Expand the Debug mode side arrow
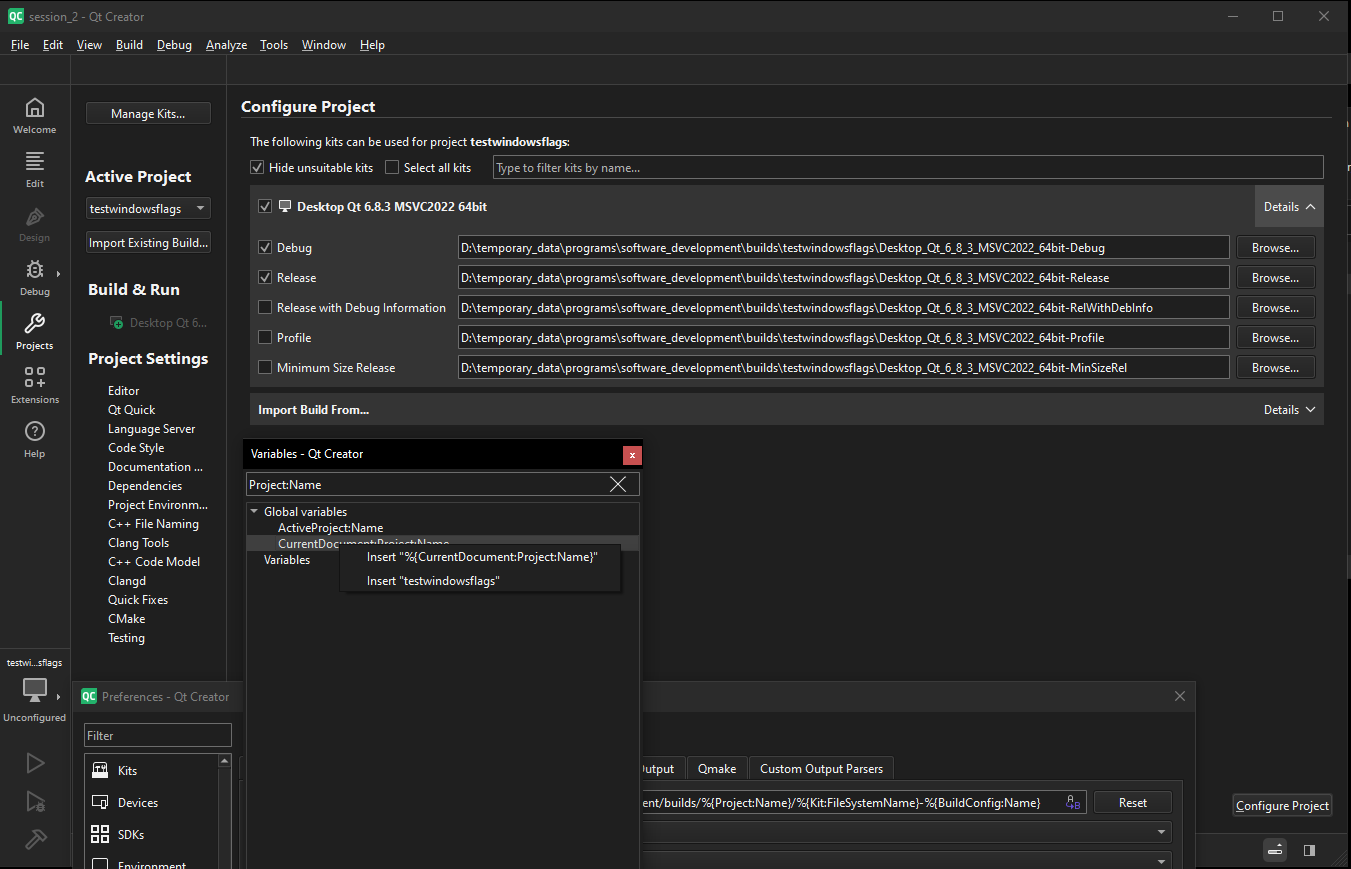The height and width of the screenshot is (869, 1351). click(x=58, y=273)
